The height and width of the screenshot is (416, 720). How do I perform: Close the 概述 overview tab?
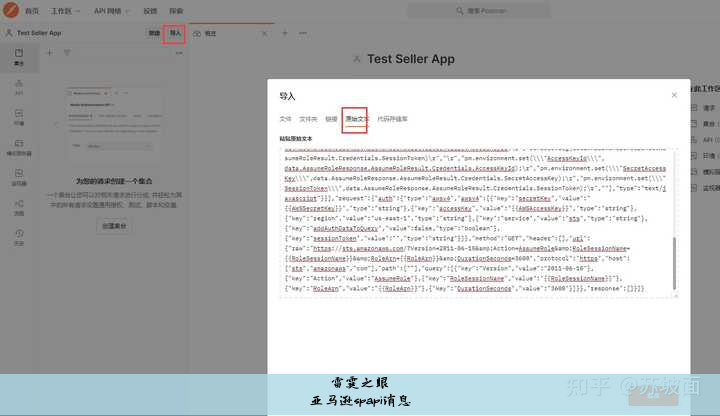(x=264, y=34)
